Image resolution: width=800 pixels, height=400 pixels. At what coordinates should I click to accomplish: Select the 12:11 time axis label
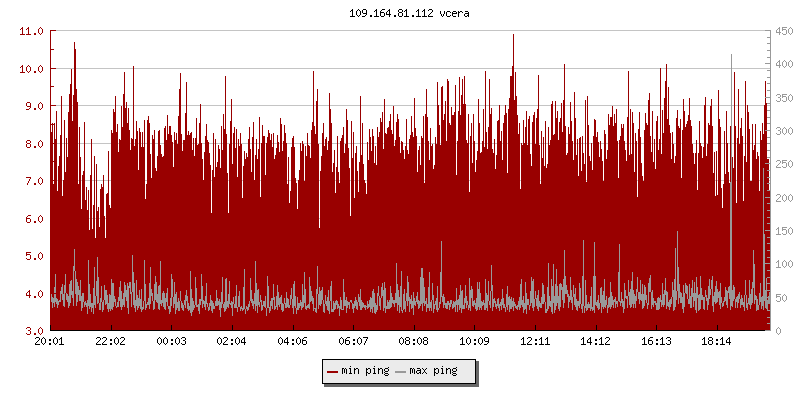pyautogui.click(x=534, y=341)
